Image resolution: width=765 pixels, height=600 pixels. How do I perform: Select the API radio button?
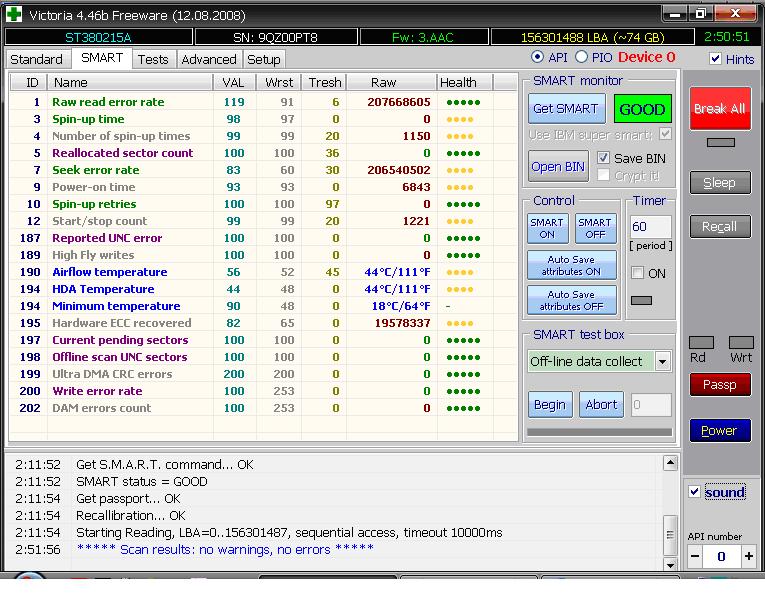[537, 57]
